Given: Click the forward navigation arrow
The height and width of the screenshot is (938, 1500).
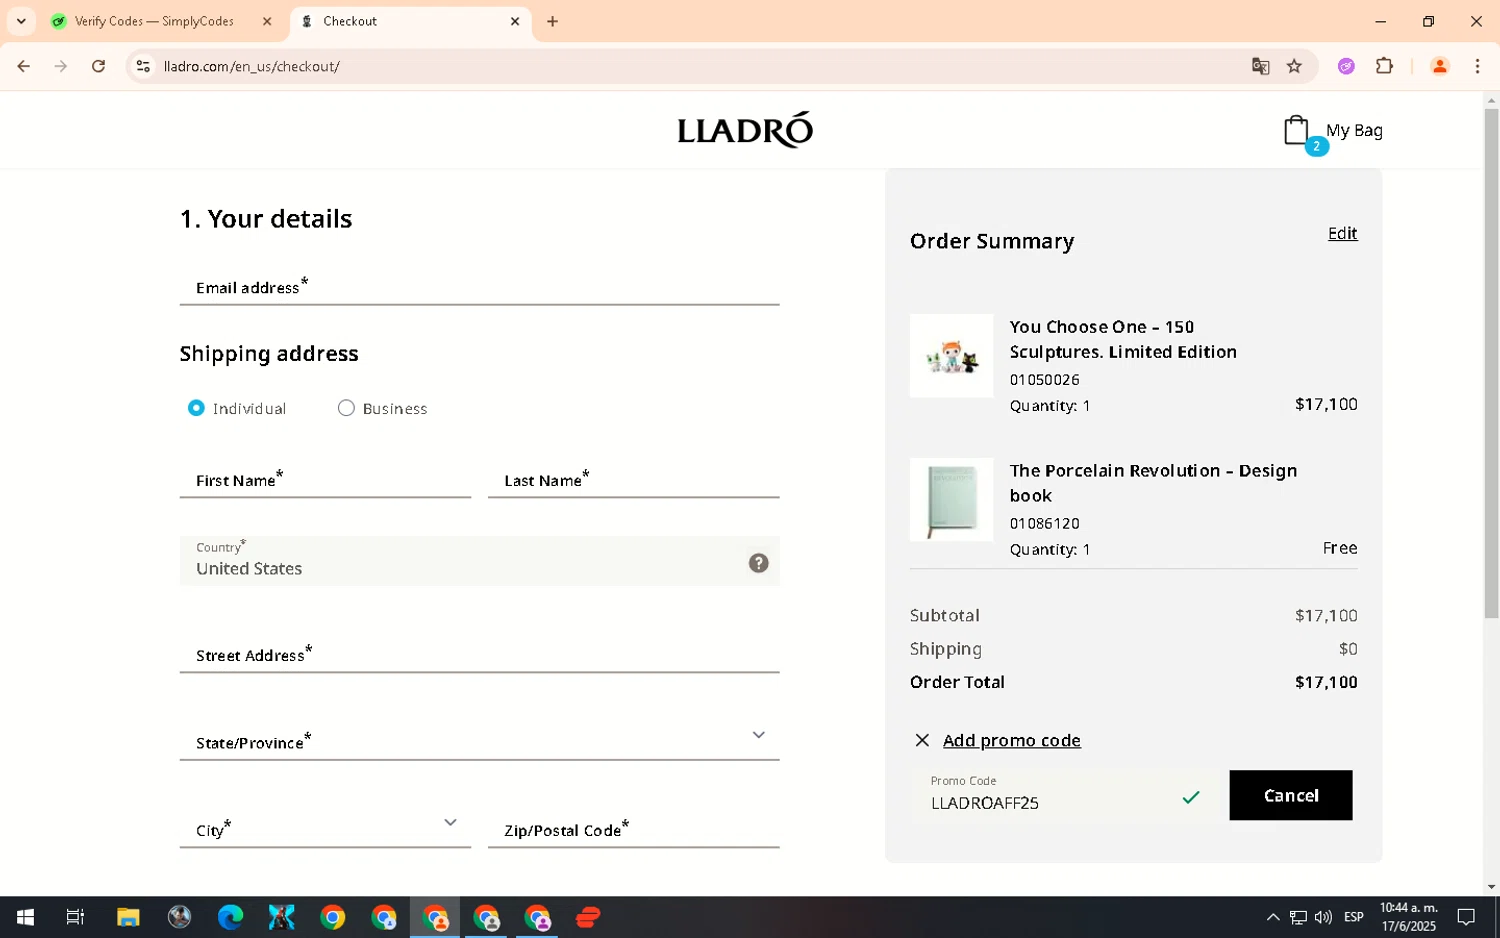Looking at the screenshot, I should pos(61,66).
